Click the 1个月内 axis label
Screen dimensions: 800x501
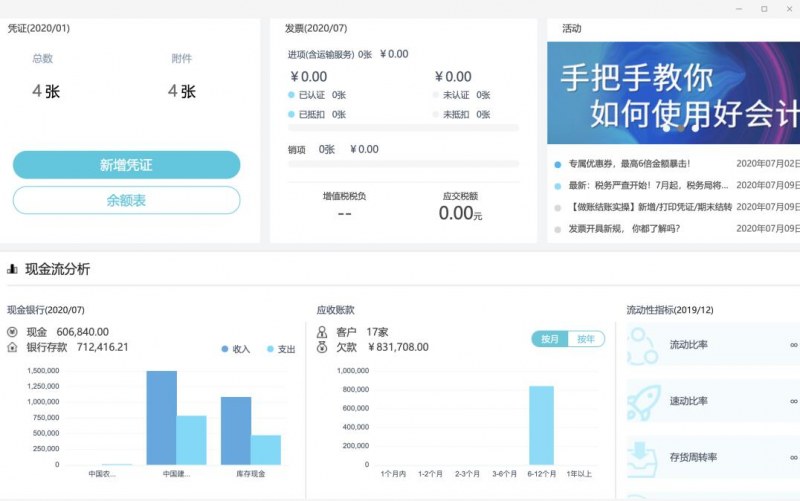point(393,474)
